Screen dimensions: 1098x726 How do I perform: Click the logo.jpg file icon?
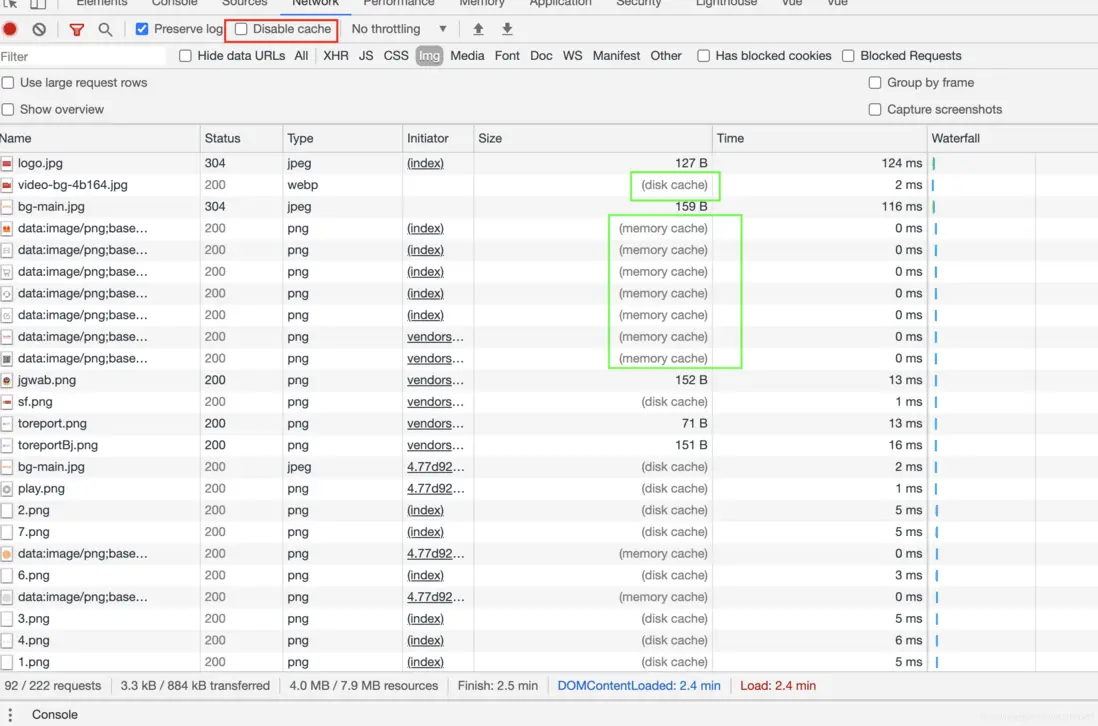tap(7, 163)
